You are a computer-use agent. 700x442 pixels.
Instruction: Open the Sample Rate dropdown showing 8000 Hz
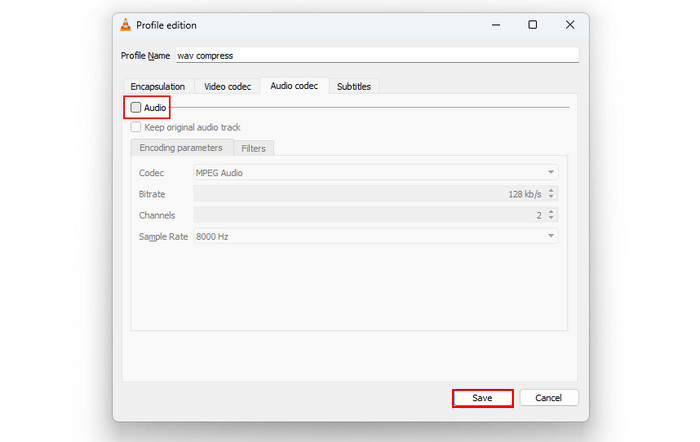375,236
